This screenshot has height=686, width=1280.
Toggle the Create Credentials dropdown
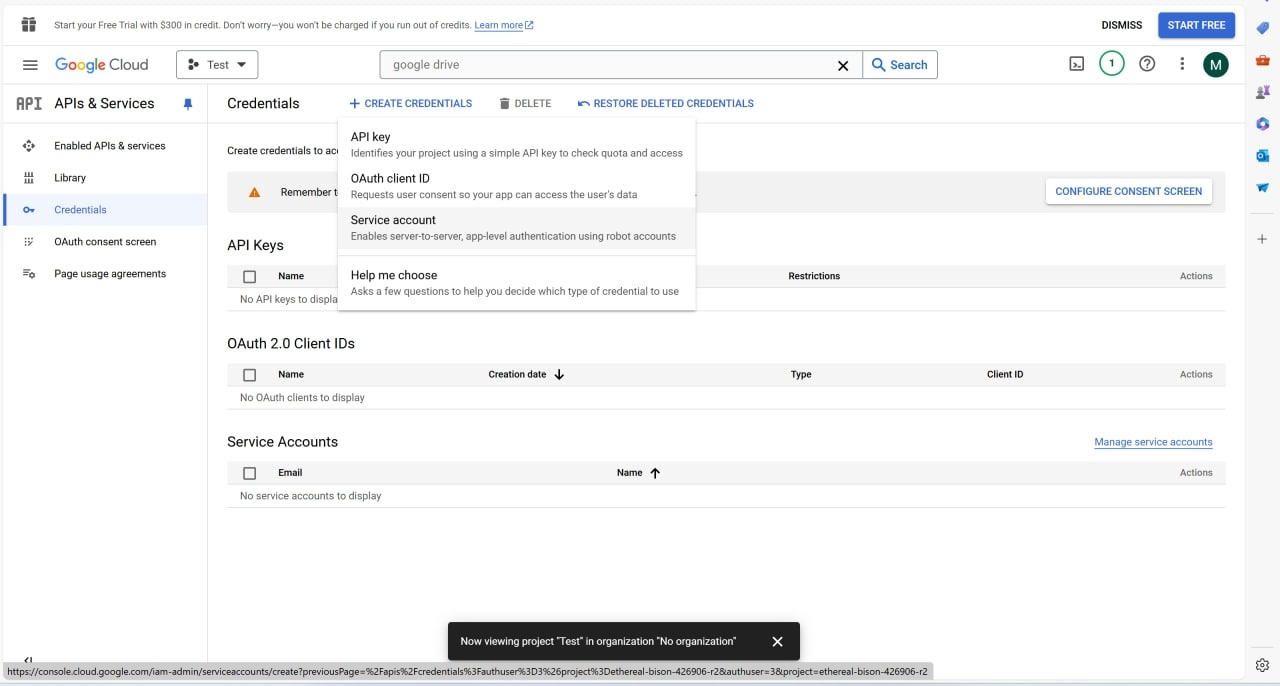click(410, 103)
